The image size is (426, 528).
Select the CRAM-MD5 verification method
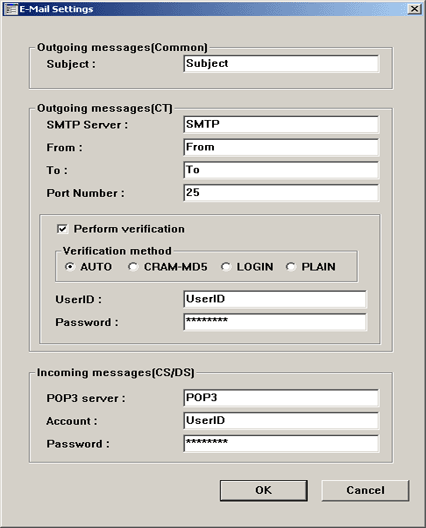[x=133, y=267]
